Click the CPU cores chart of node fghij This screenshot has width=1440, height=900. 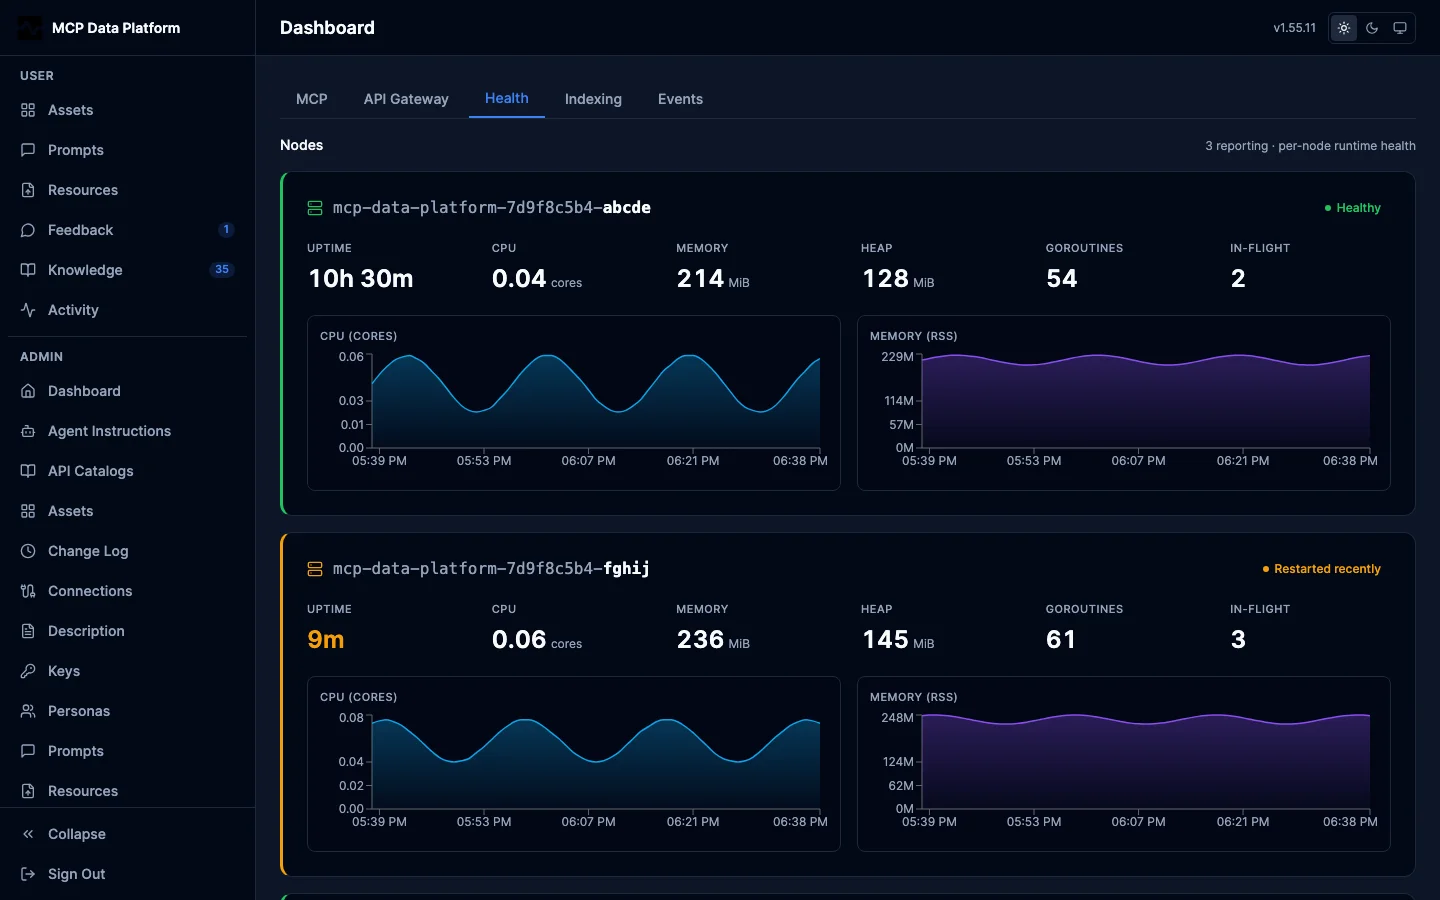574,764
